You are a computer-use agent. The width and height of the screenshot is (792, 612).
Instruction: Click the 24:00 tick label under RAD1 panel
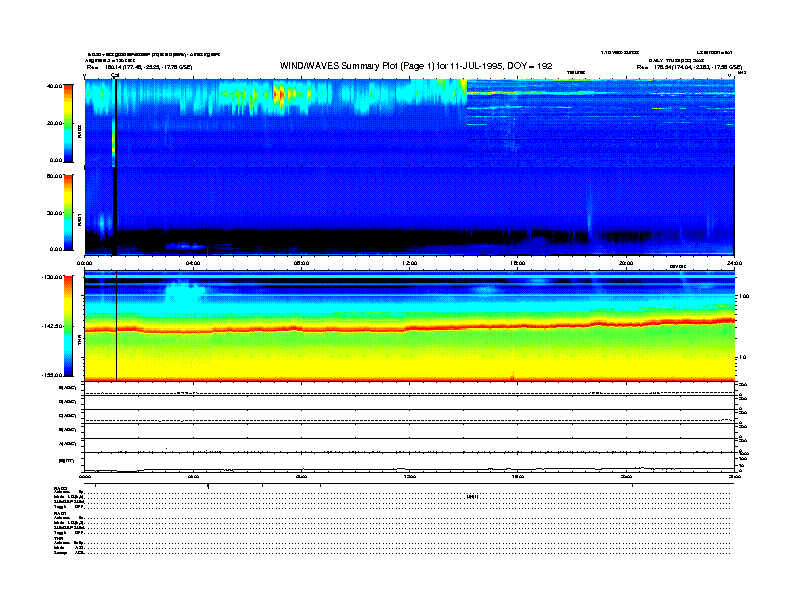[x=734, y=263]
